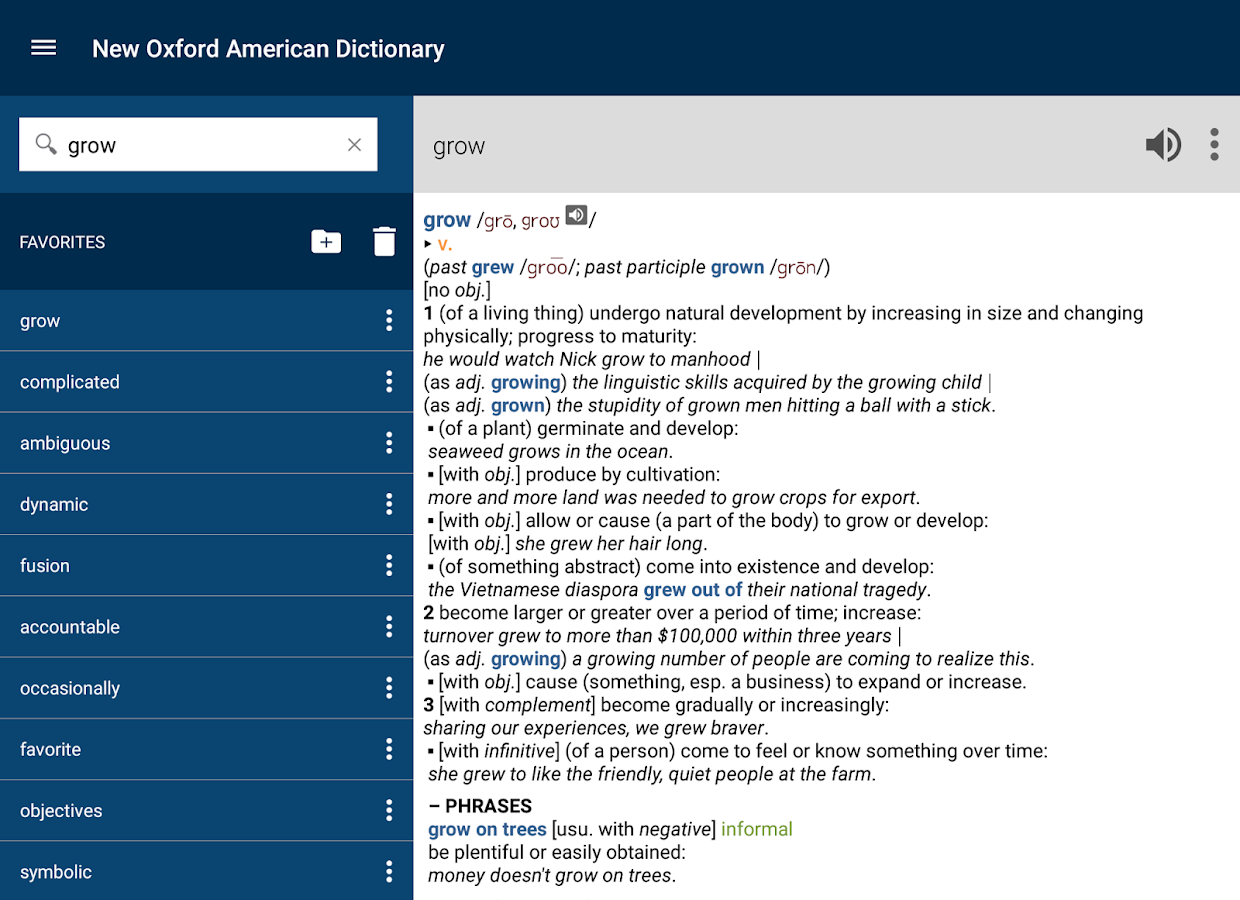Open options for the 'fusion' favorite
Screen dimensions: 1240x900
[389, 565]
